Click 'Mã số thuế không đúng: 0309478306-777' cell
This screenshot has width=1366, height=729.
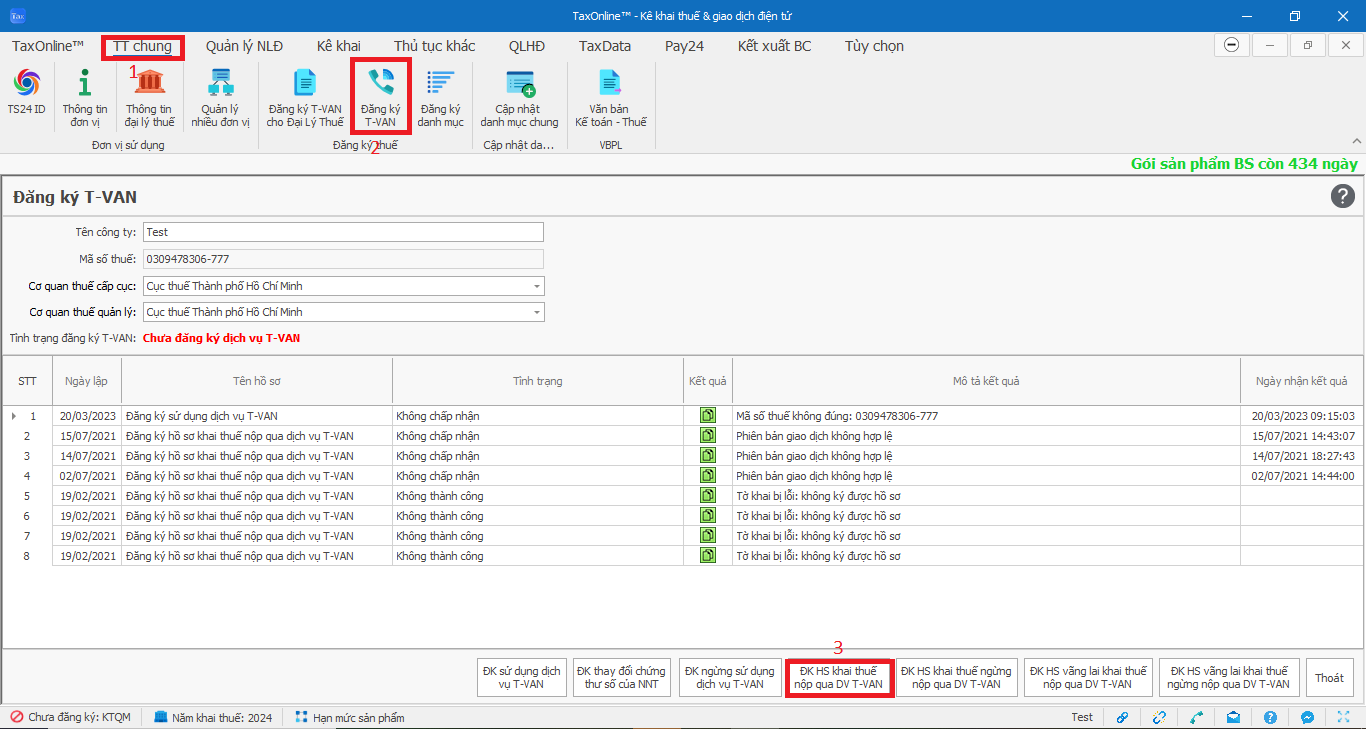[x=986, y=415]
